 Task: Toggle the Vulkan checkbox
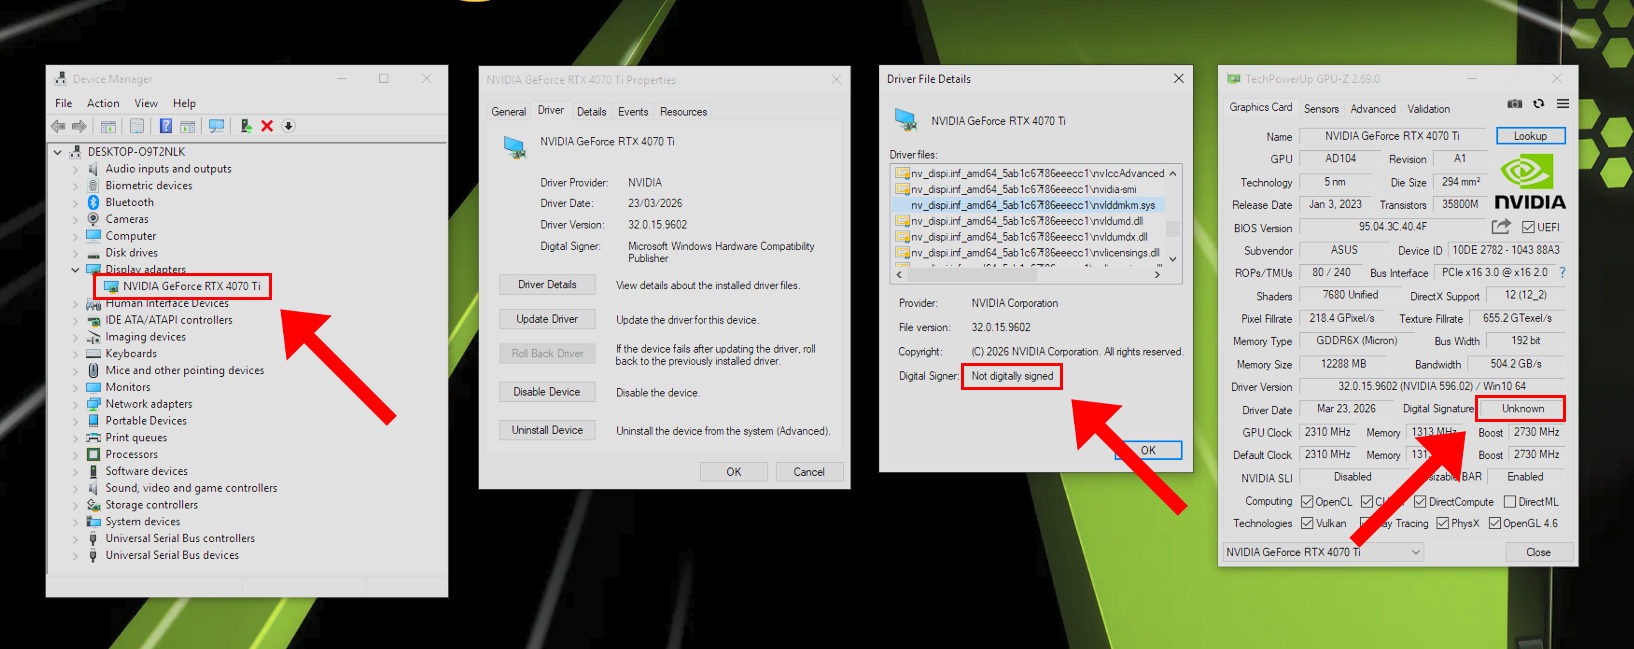point(1307,523)
